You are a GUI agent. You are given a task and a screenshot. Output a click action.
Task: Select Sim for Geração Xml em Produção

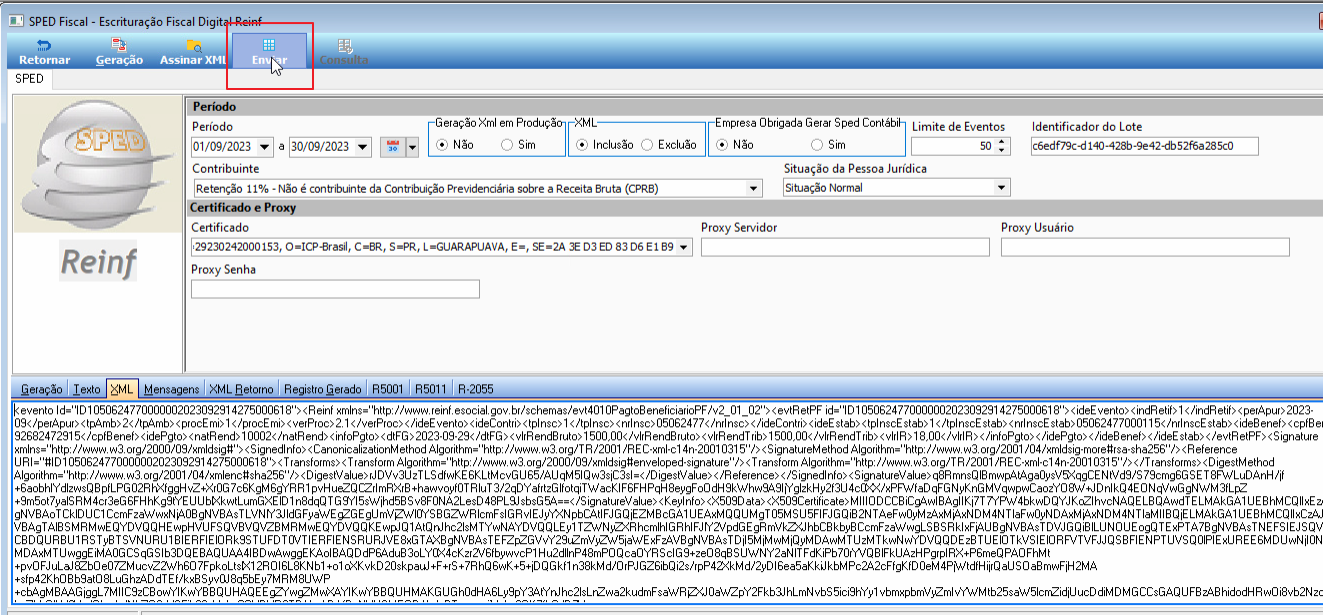[517, 144]
